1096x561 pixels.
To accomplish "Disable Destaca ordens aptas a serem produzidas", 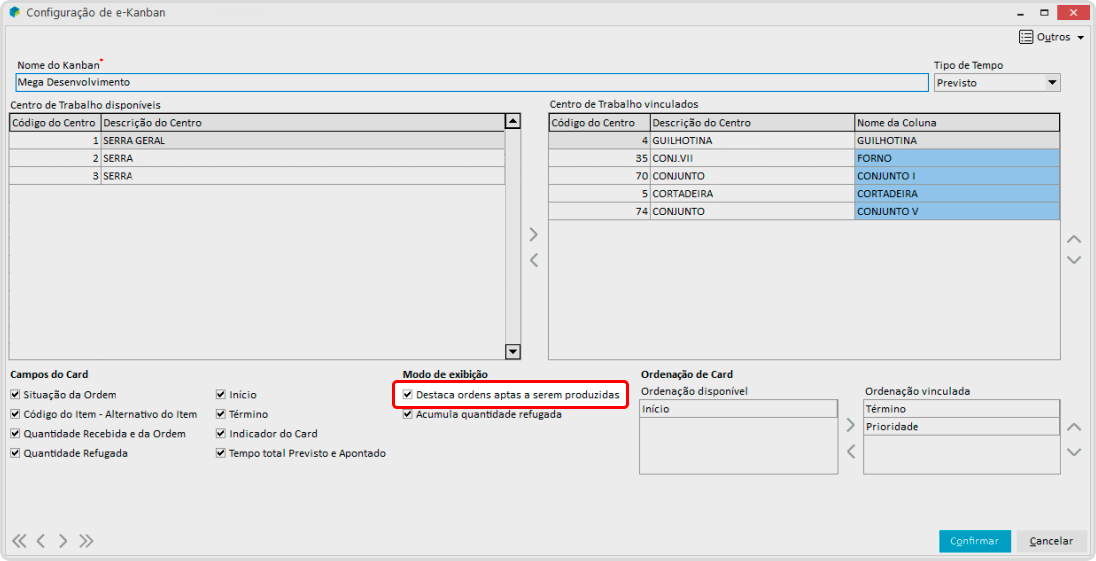I will [408, 395].
